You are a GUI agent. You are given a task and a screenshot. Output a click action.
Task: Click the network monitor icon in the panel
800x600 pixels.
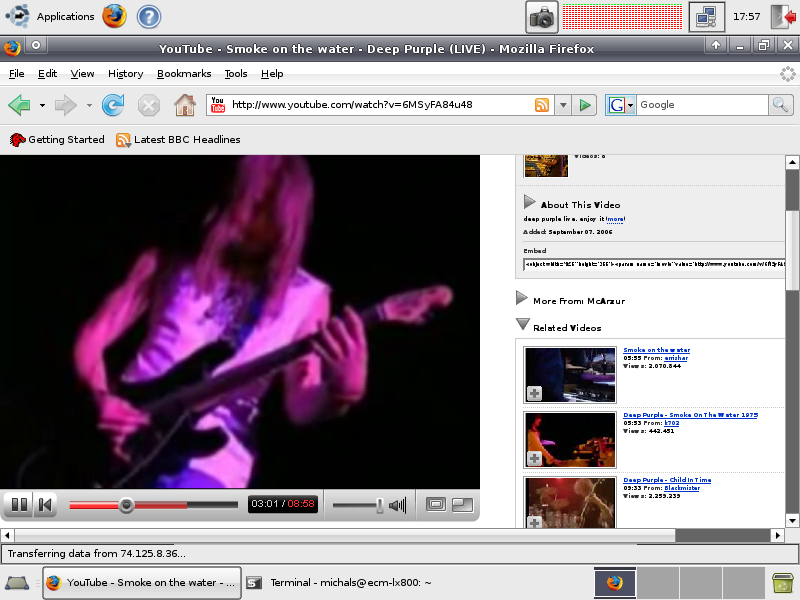[x=706, y=17]
